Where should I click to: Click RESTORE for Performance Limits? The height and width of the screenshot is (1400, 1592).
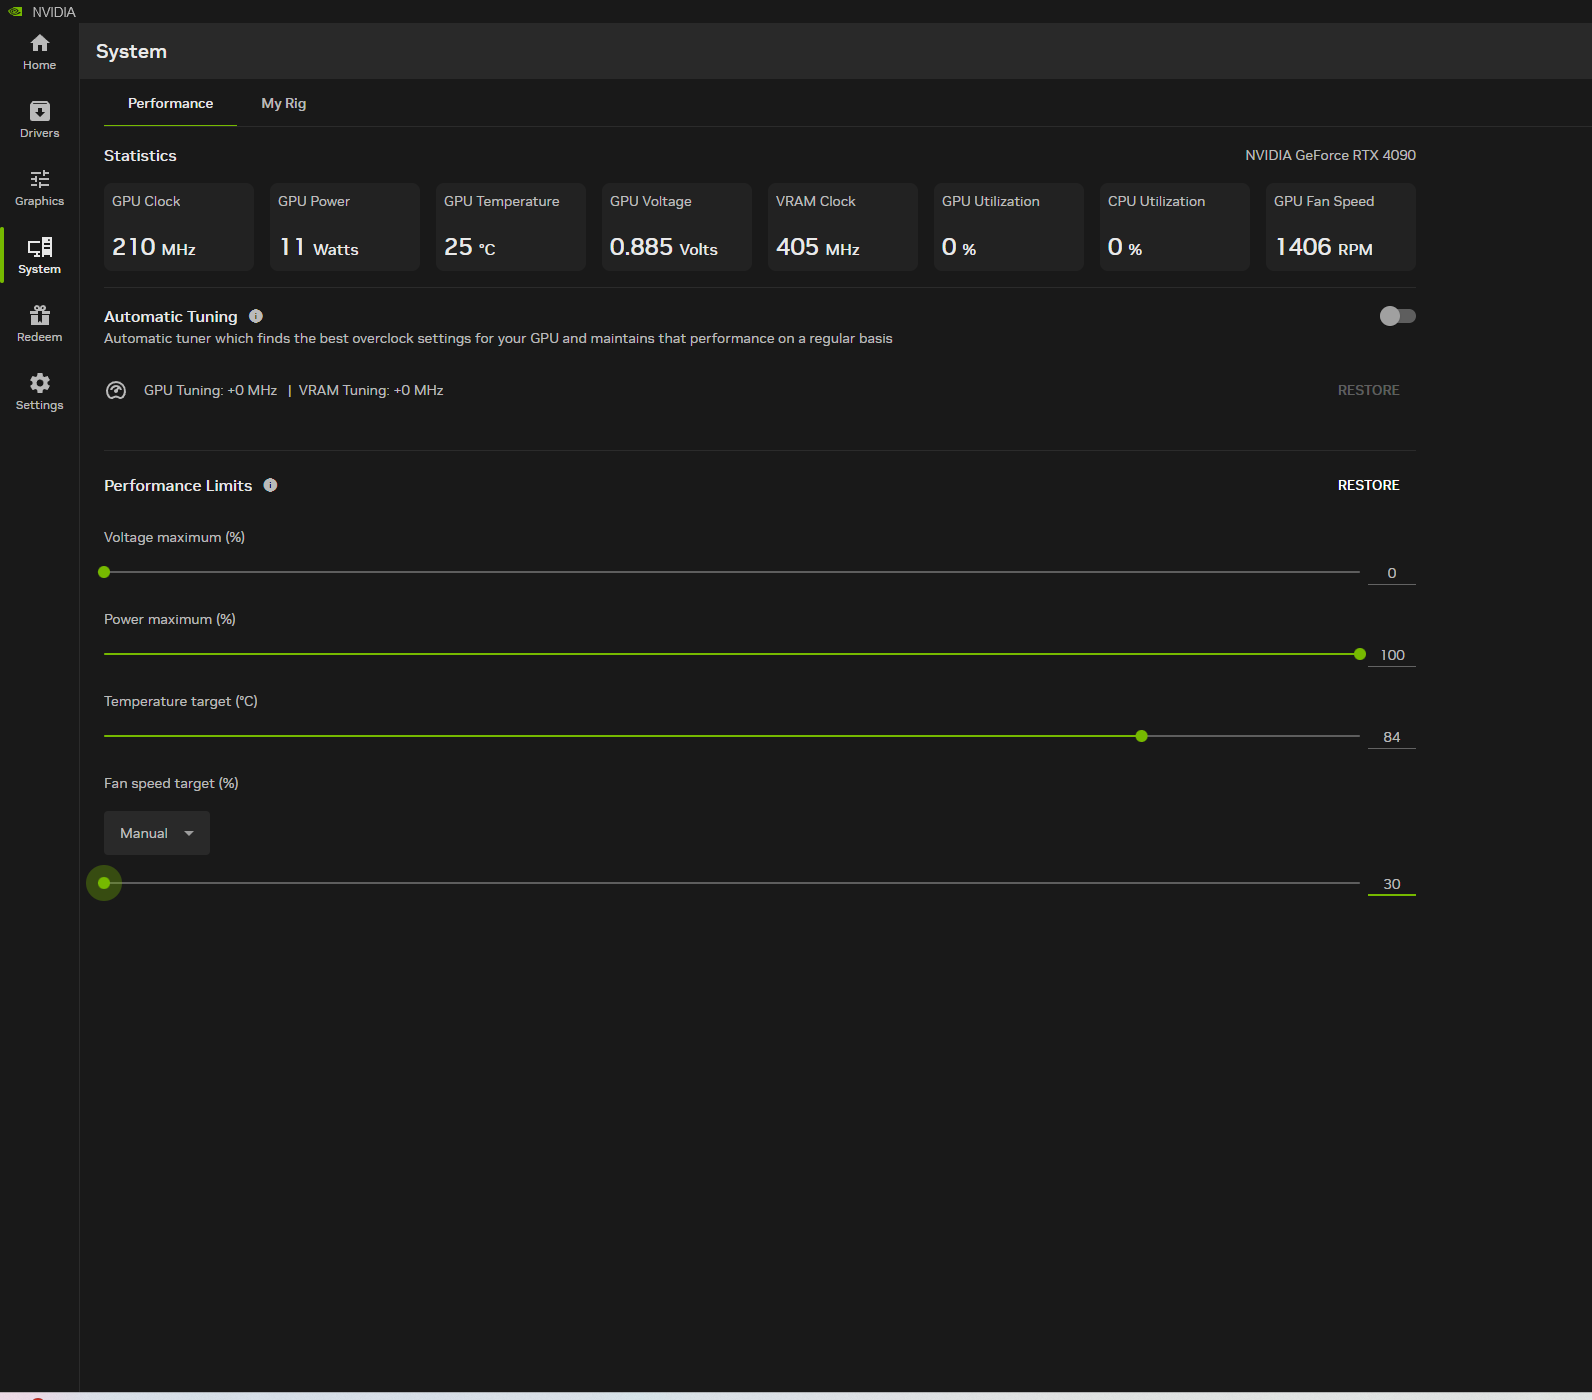tap(1368, 485)
